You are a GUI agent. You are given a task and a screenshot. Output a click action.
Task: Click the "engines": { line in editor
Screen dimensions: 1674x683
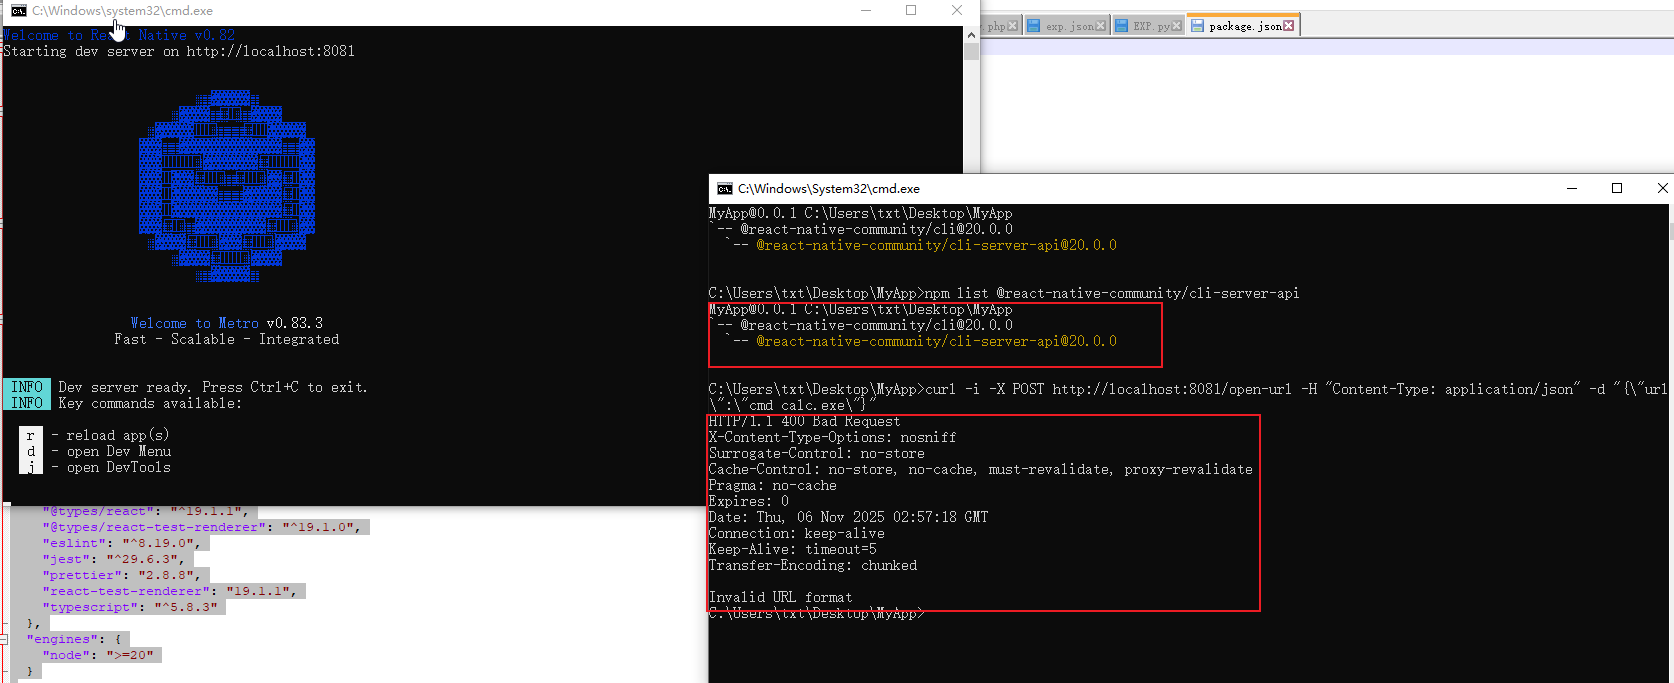pos(73,639)
